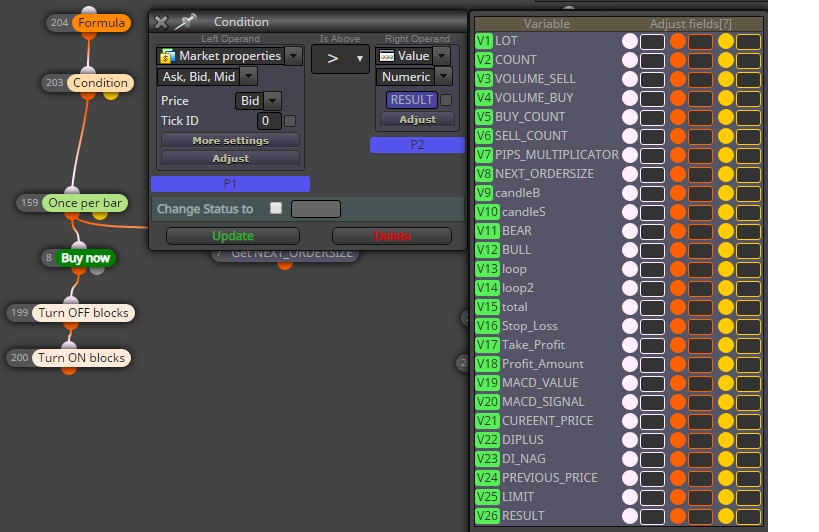Click the V1 LOT variable badge

click(x=484, y=41)
